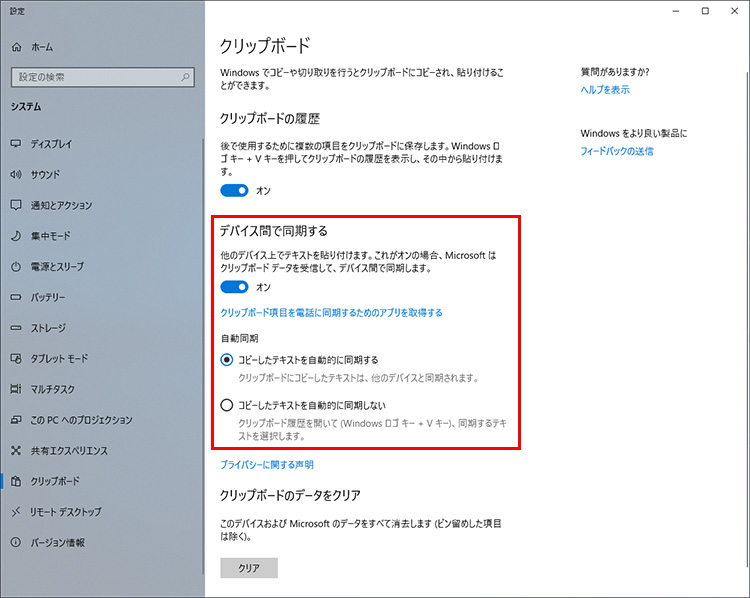Click link to get phone sync app
The width and height of the screenshot is (750, 598).
(x=331, y=313)
